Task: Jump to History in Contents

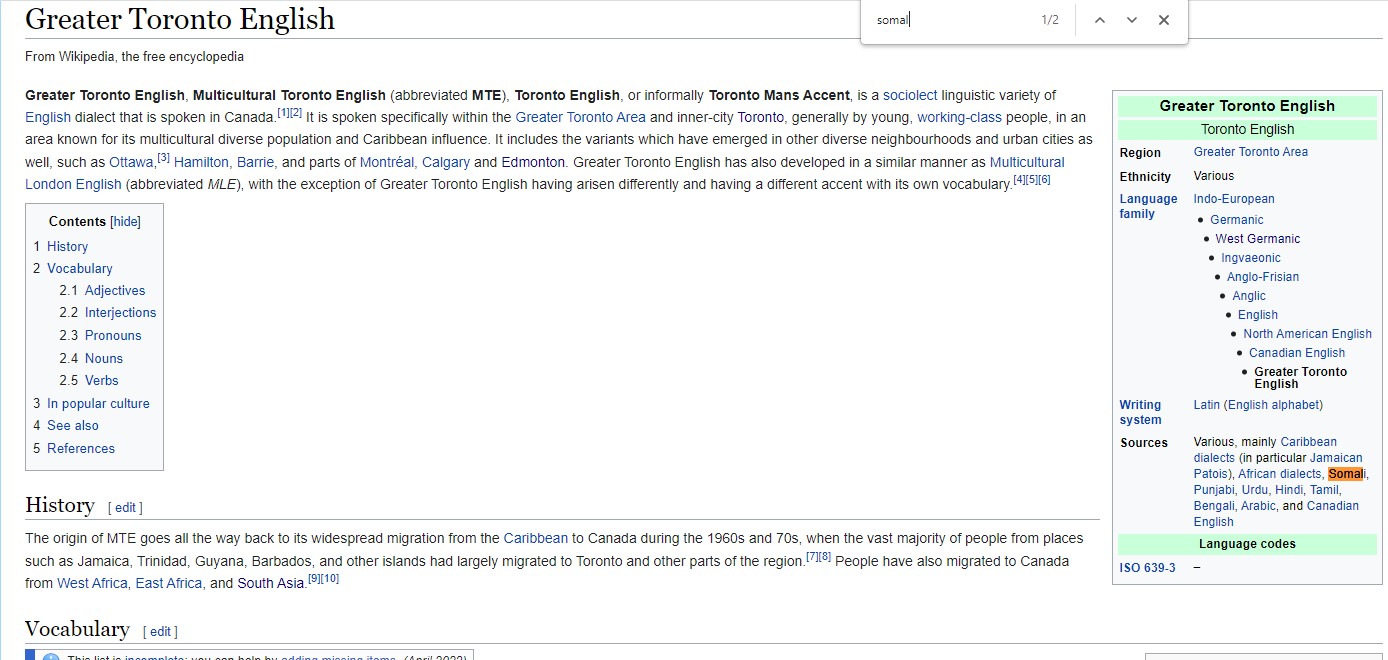Action: coord(67,246)
